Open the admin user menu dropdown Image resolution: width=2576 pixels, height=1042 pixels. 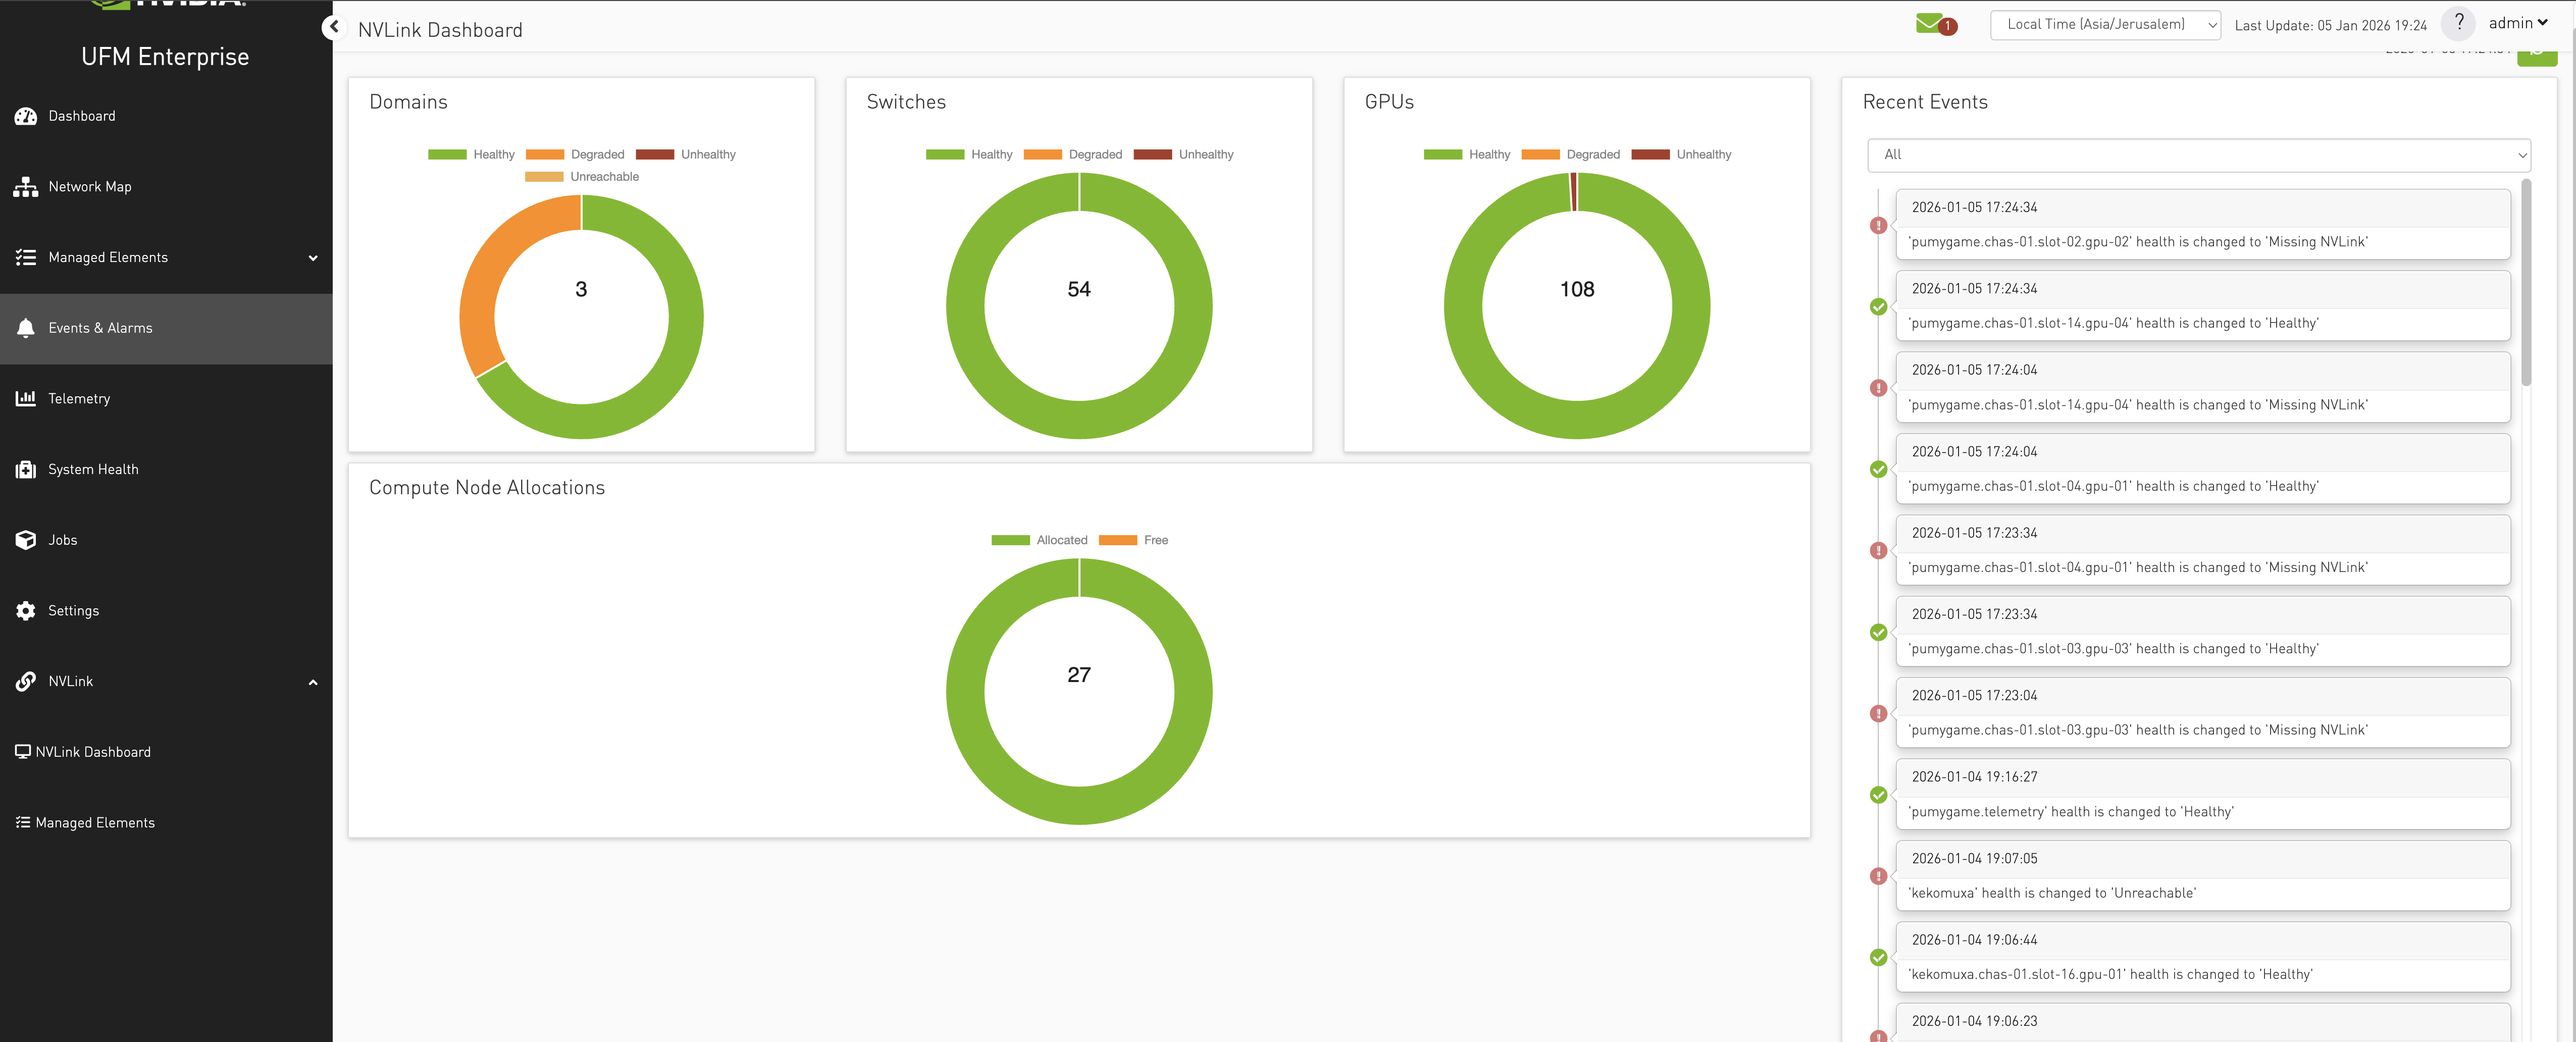2518,23
